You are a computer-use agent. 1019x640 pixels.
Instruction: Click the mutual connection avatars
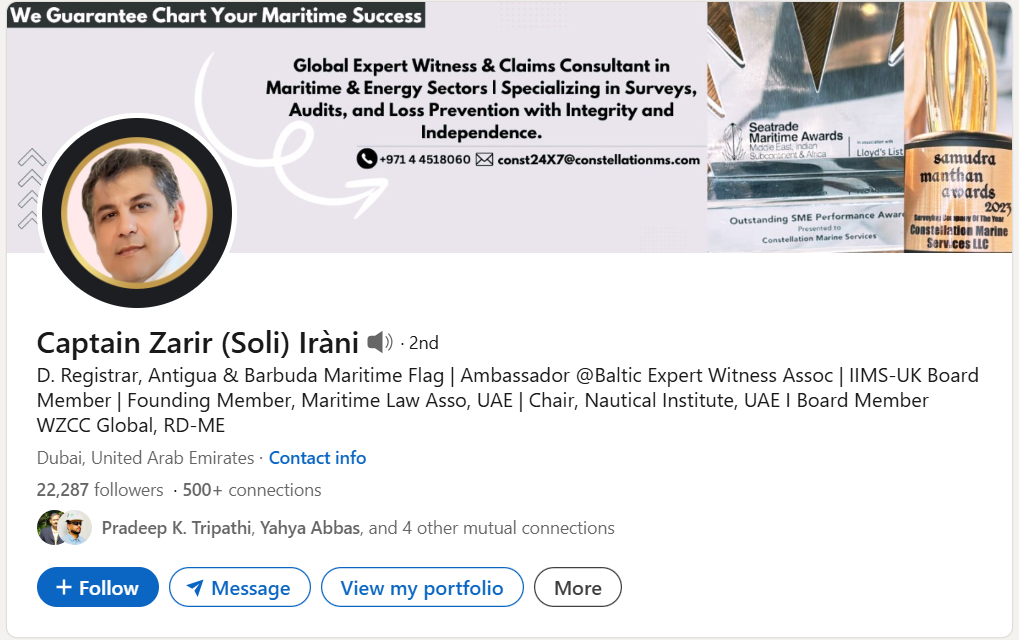click(x=63, y=527)
